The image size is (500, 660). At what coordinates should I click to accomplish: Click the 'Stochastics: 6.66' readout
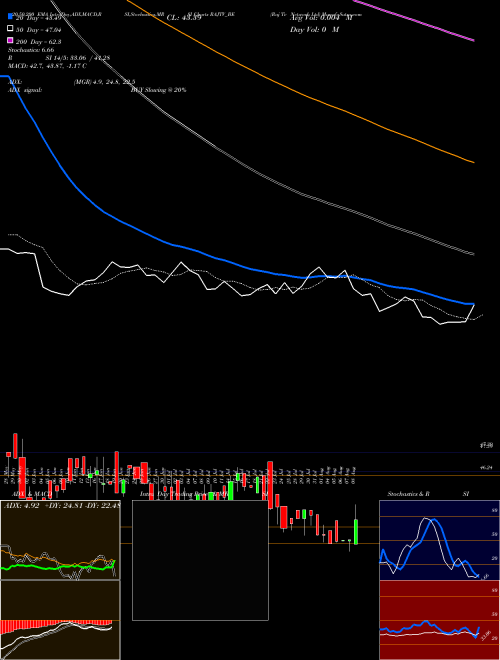31,50
